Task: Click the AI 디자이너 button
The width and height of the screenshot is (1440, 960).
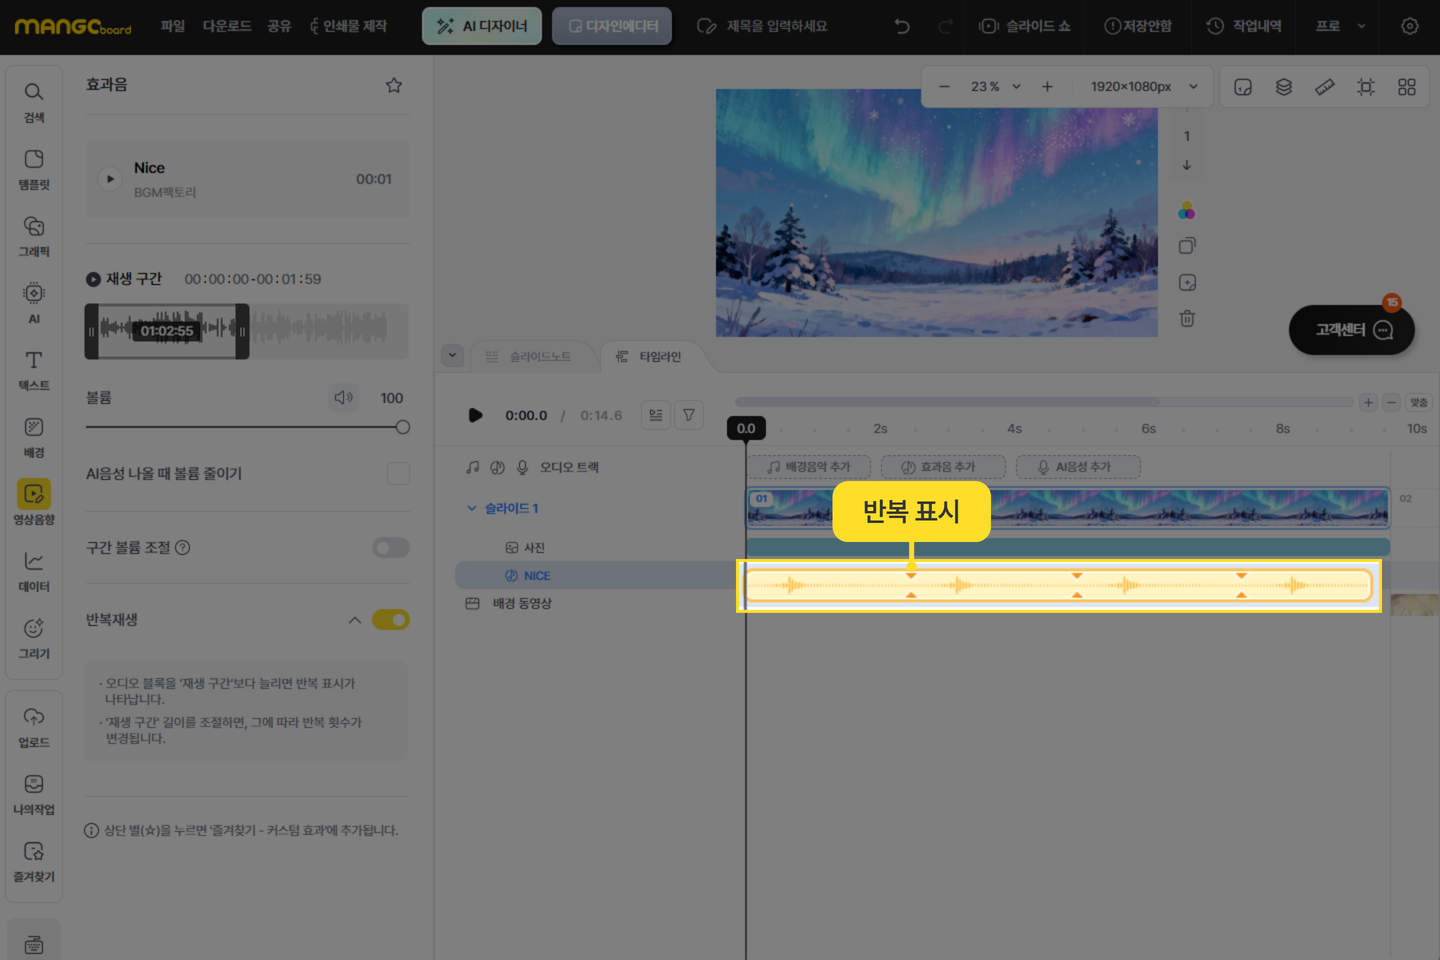Action: 482,26
